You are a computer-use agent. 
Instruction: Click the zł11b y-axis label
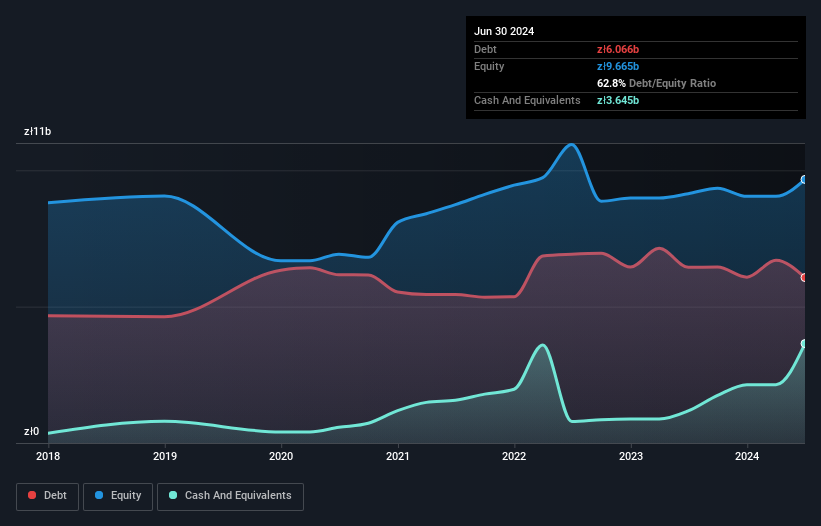[x=38, y=131]
